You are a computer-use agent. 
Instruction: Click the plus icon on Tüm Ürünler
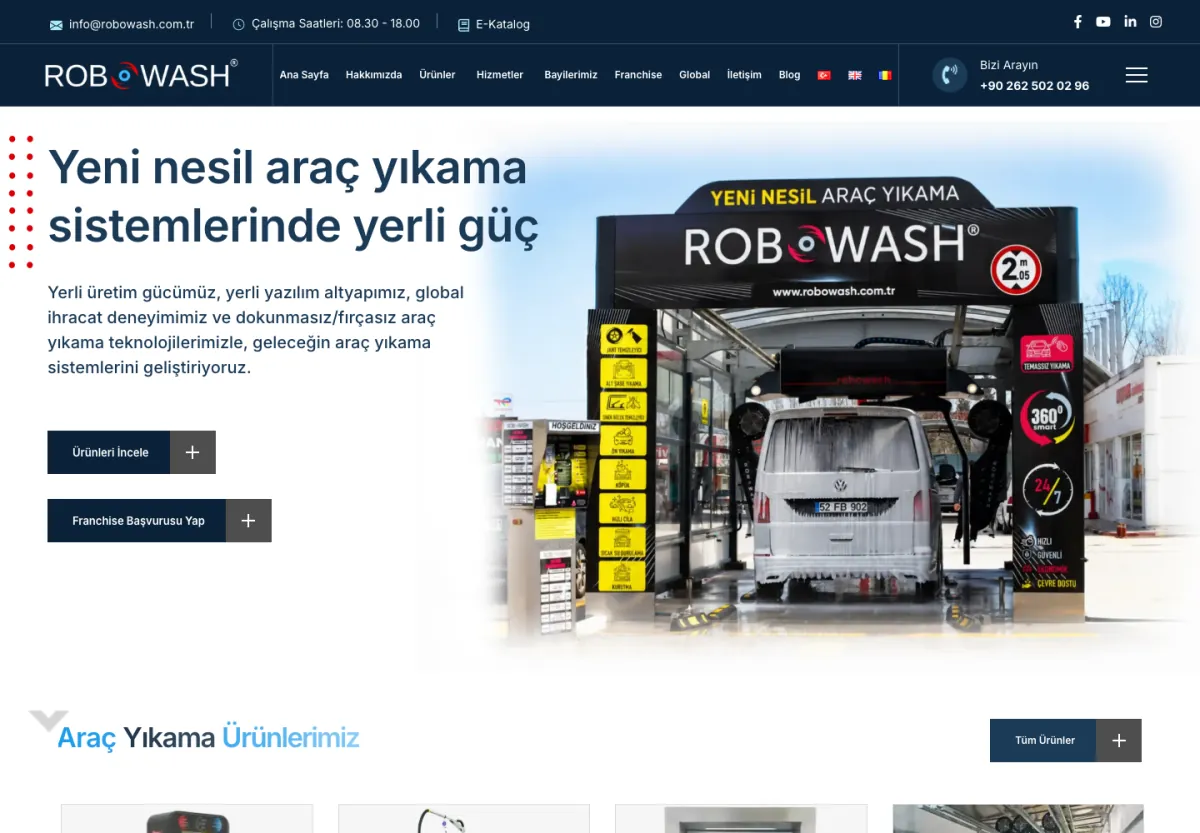pos(1119,741)
